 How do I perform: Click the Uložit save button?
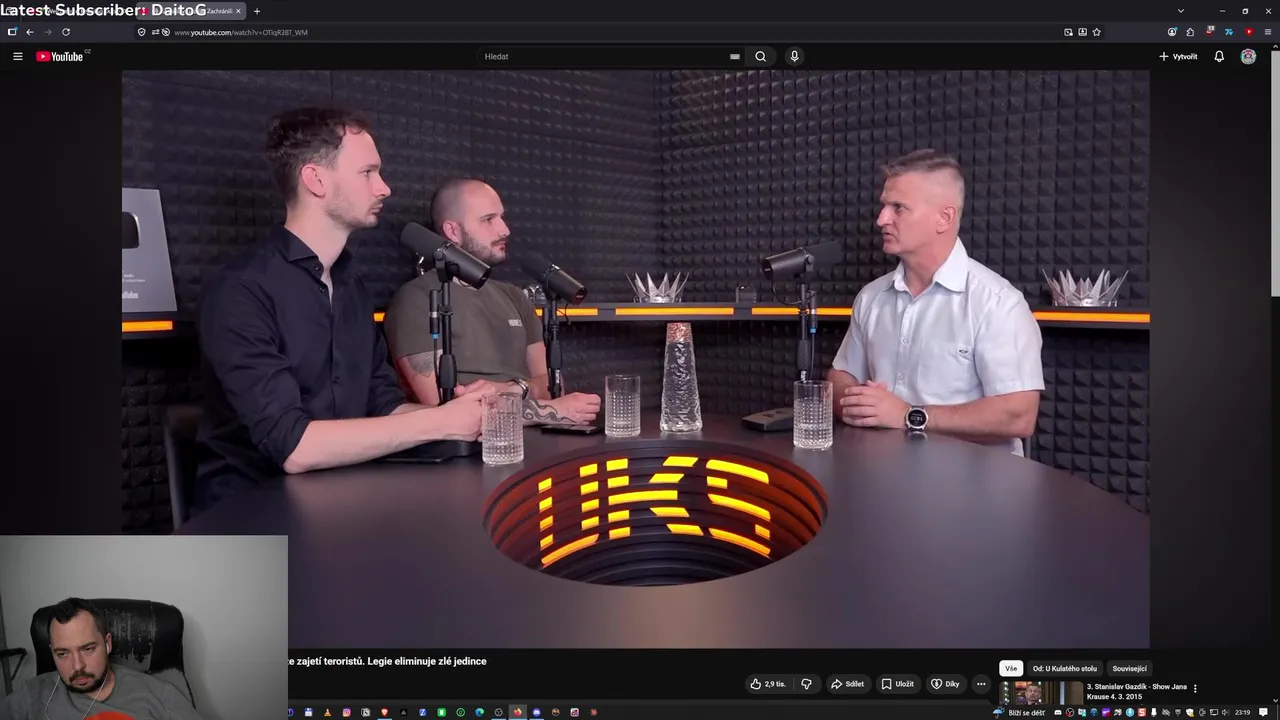(x=897, y=684)
